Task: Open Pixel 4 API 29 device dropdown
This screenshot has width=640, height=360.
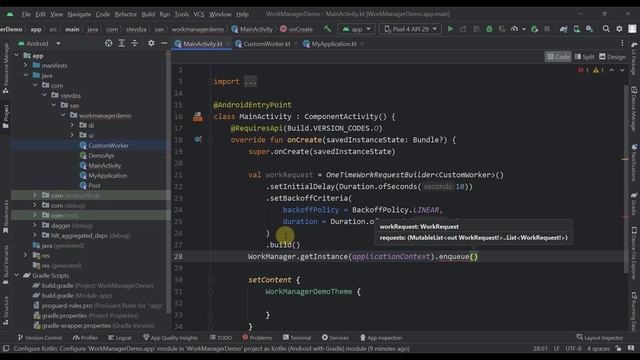Action: click(411, 29)
